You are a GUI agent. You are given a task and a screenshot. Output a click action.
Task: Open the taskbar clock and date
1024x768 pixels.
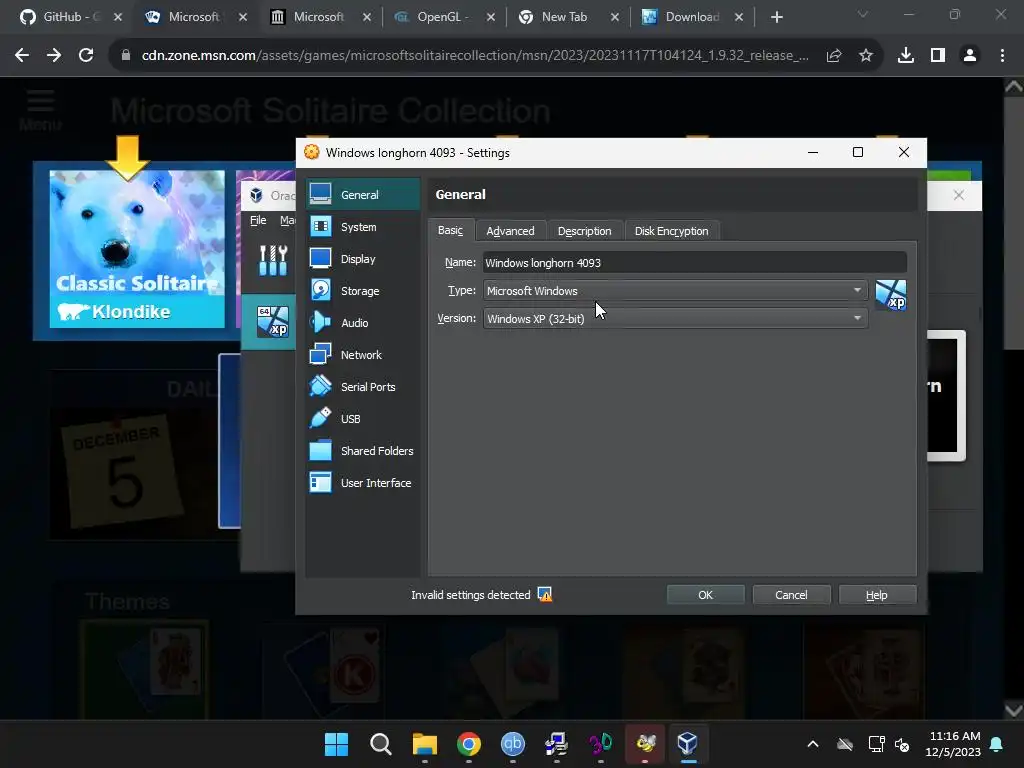tap(953, 744)
